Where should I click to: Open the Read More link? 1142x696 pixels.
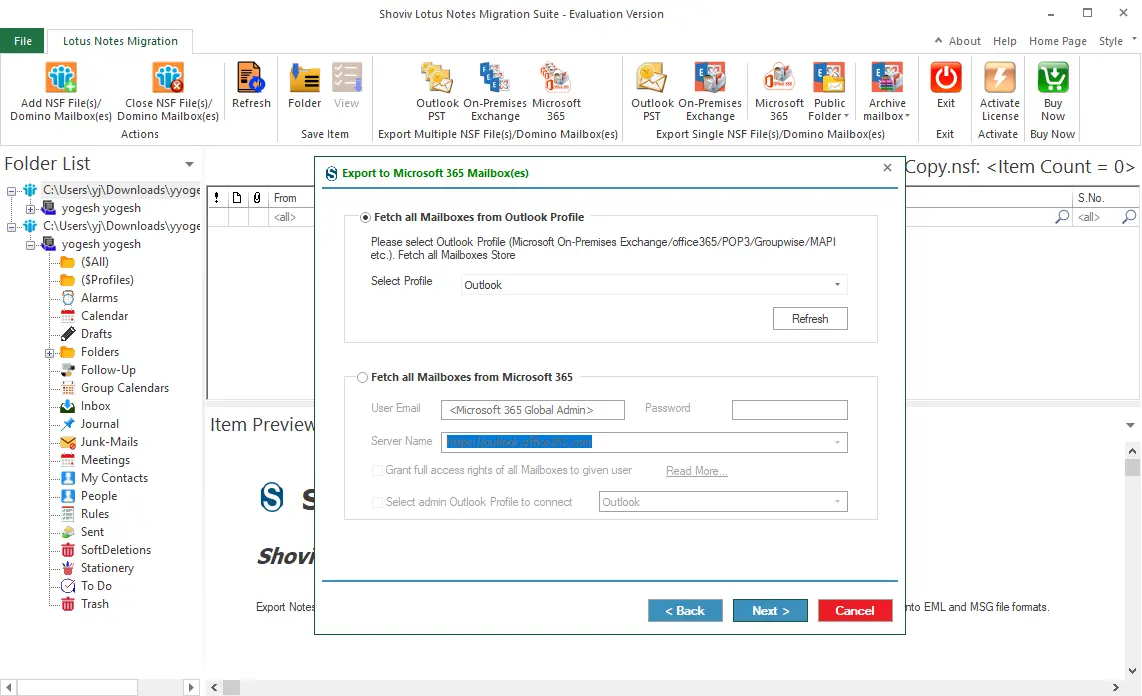[696, 471]
